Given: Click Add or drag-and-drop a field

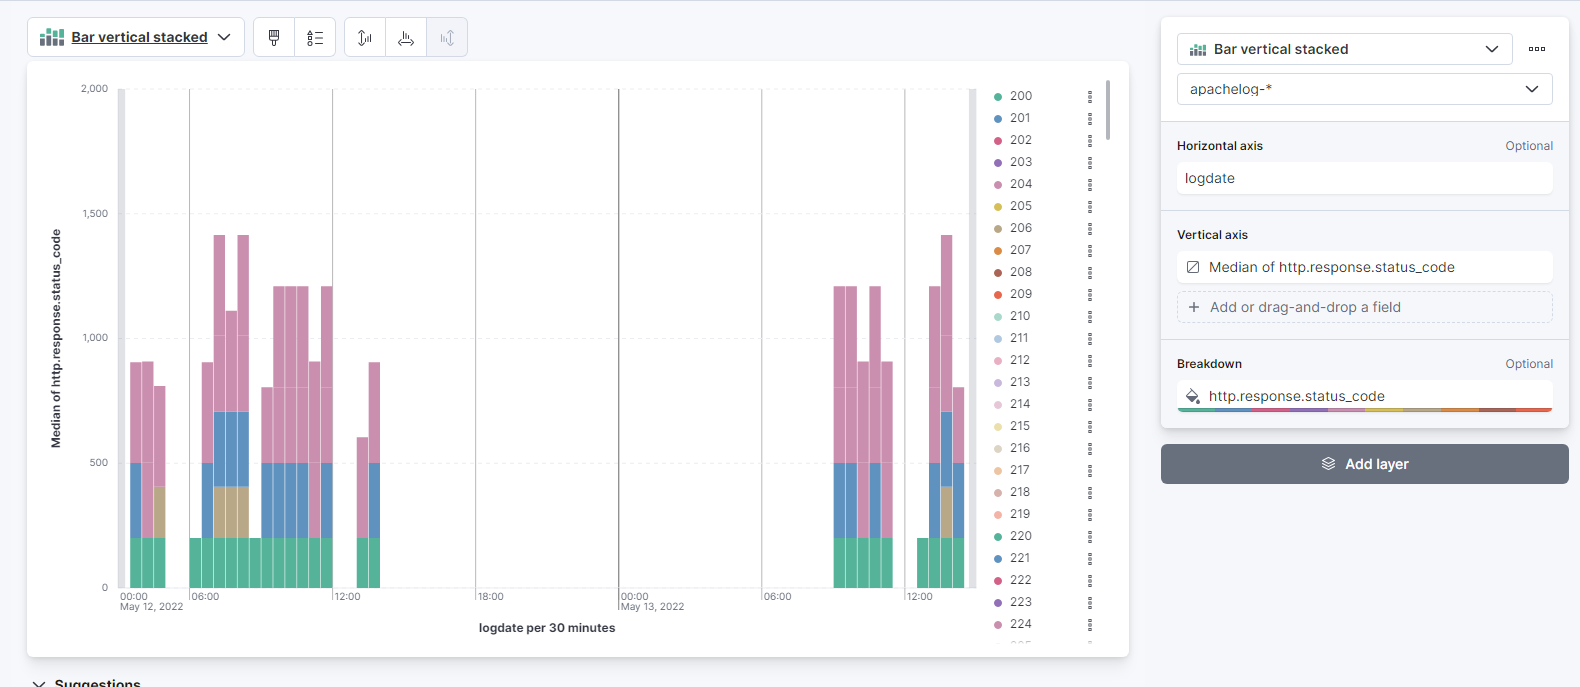Looking at the screenshot, I should (1364, 307).
